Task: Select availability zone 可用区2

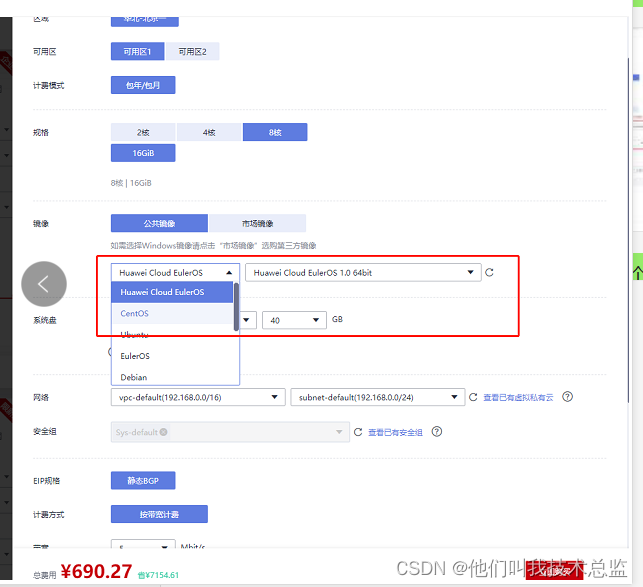Action: click(192, 51)
